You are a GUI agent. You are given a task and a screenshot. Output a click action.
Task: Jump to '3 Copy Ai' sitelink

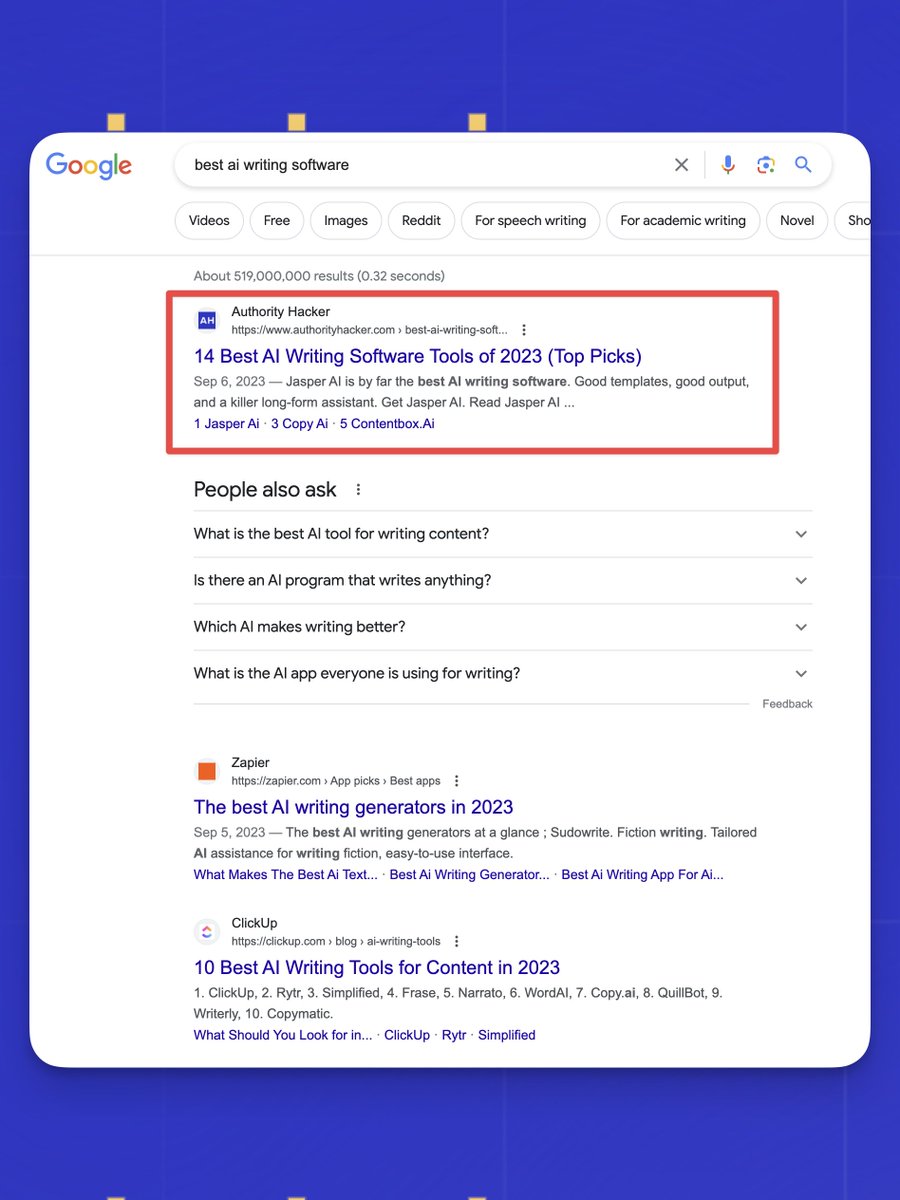click(299, 424)
